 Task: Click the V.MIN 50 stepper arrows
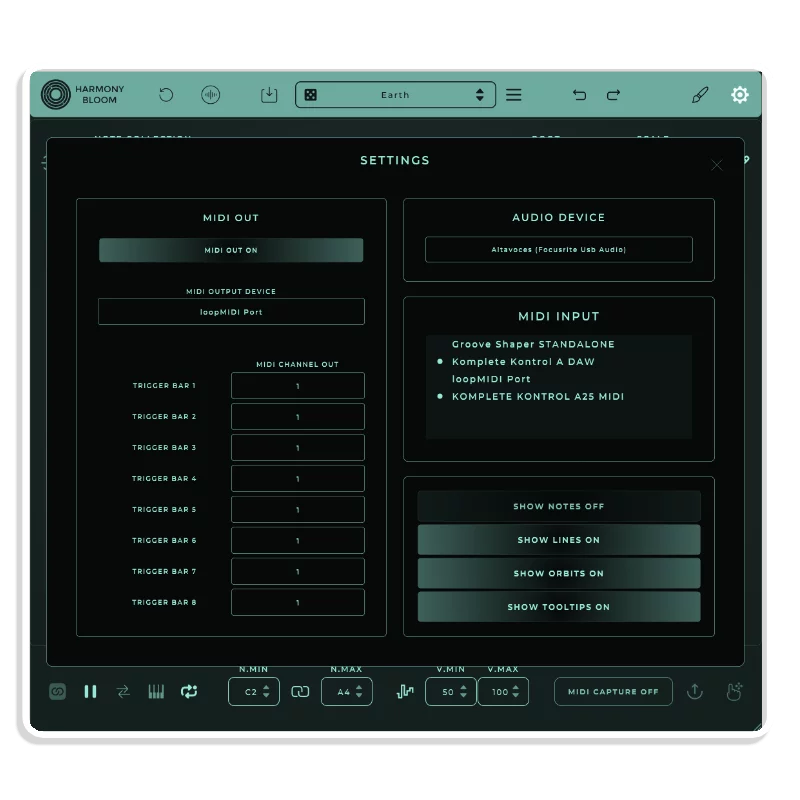[x=463, y=692]
